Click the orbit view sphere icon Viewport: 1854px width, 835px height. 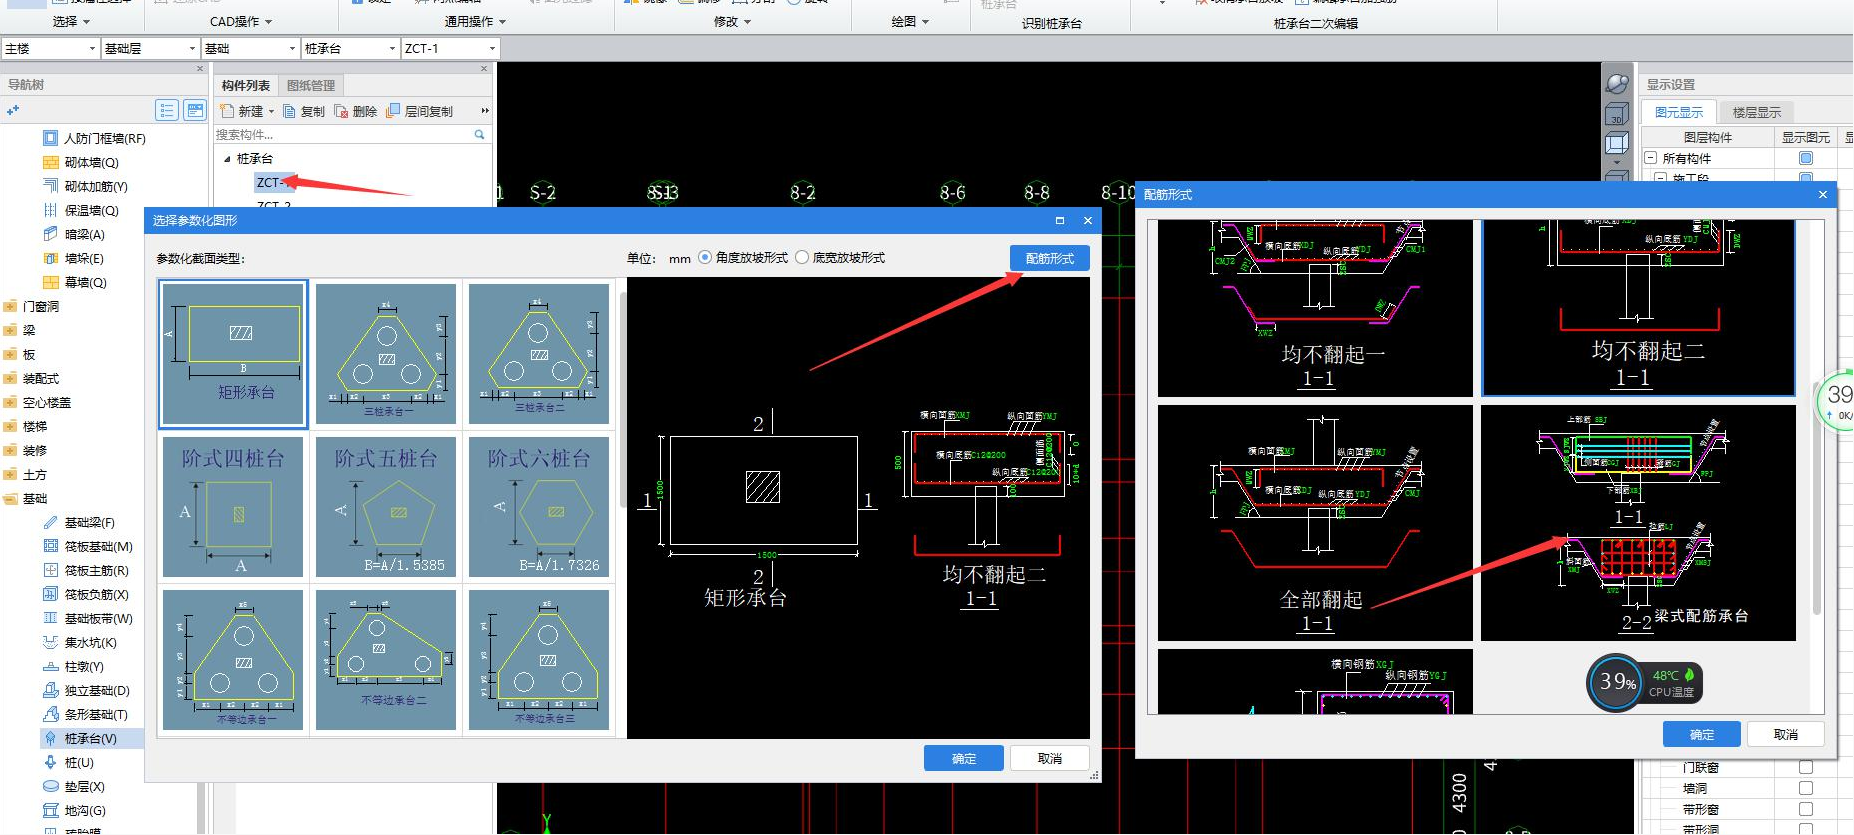[1617, 85]
